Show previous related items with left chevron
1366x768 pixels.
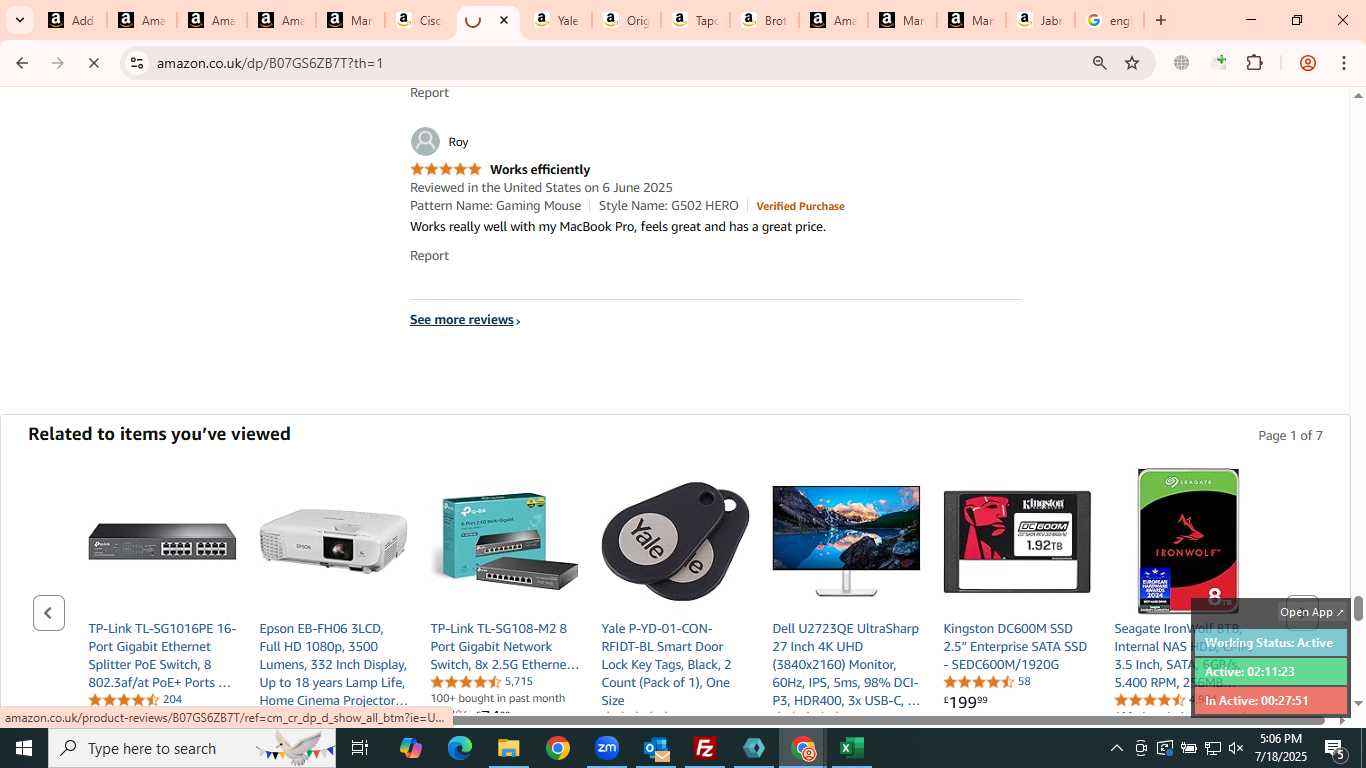[x=49, y=613]
